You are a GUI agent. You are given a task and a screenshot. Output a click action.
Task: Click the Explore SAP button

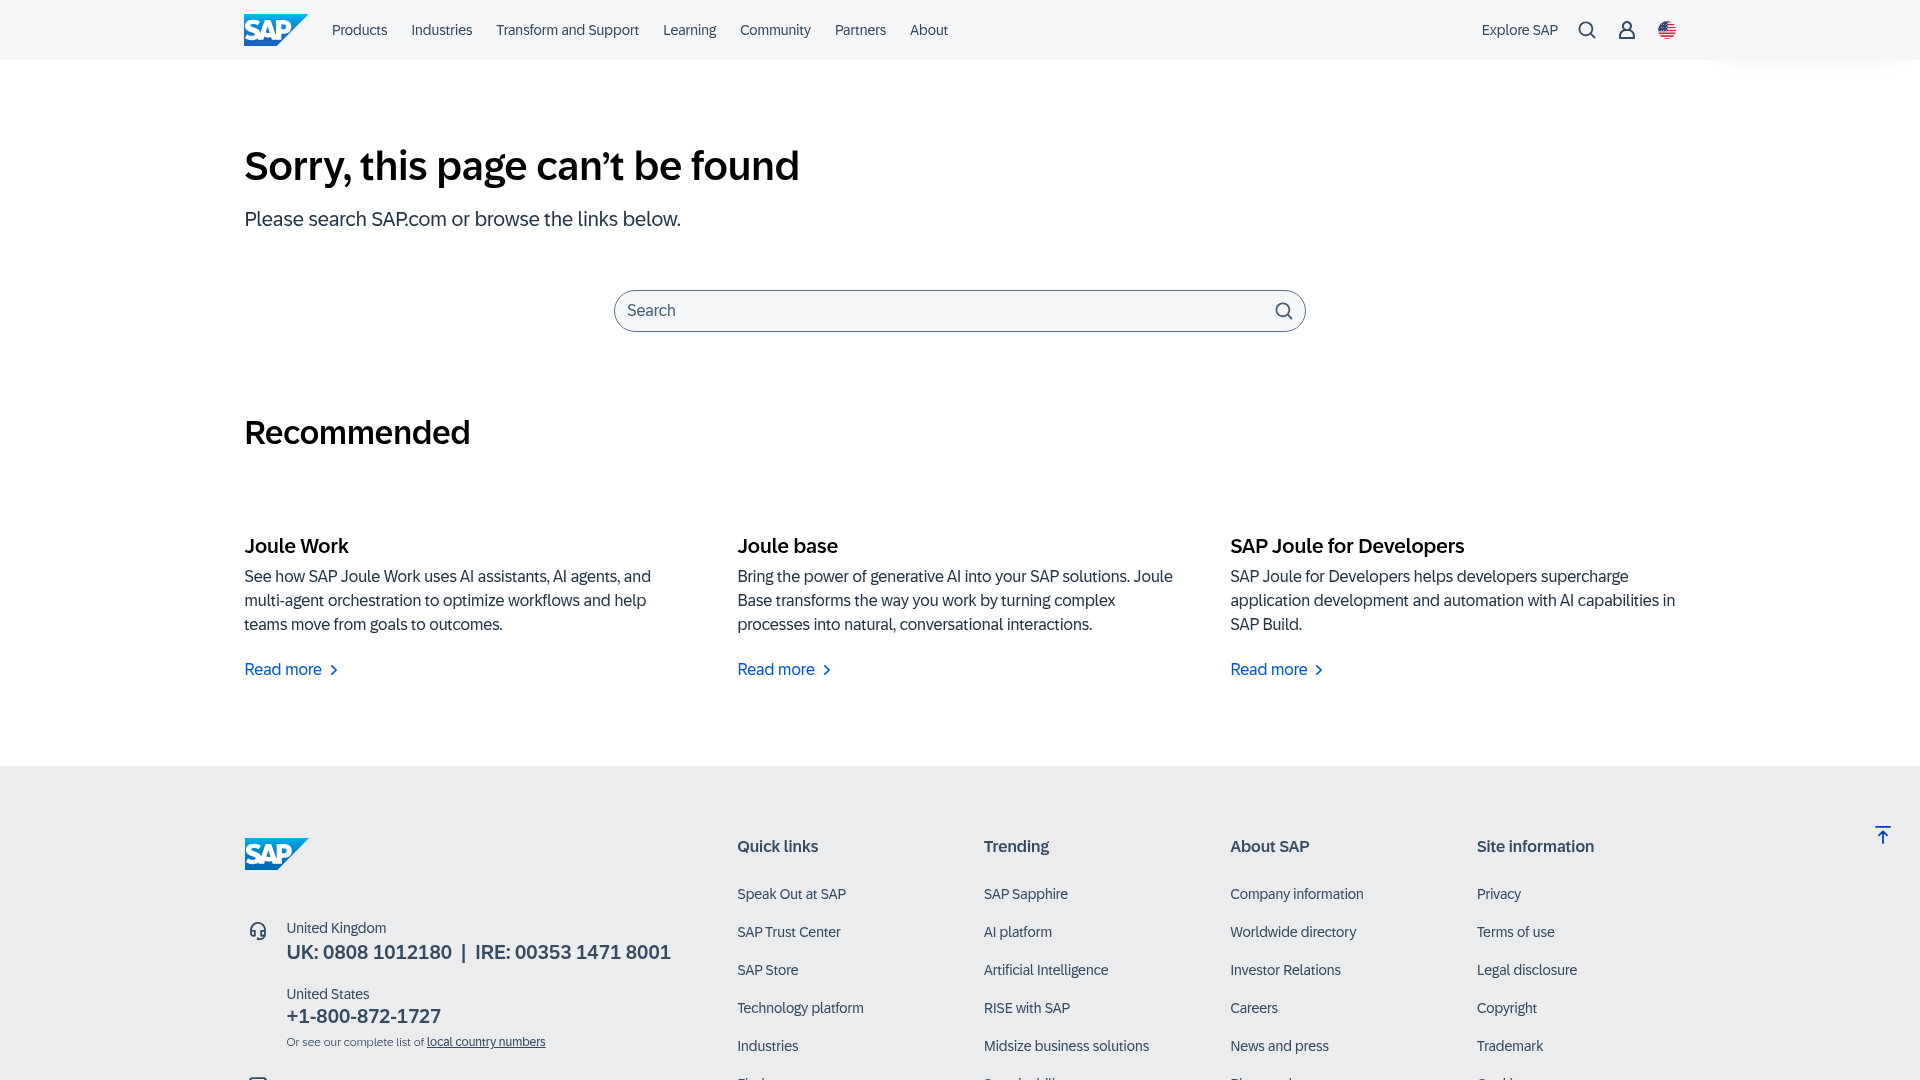pos(1519,30)
